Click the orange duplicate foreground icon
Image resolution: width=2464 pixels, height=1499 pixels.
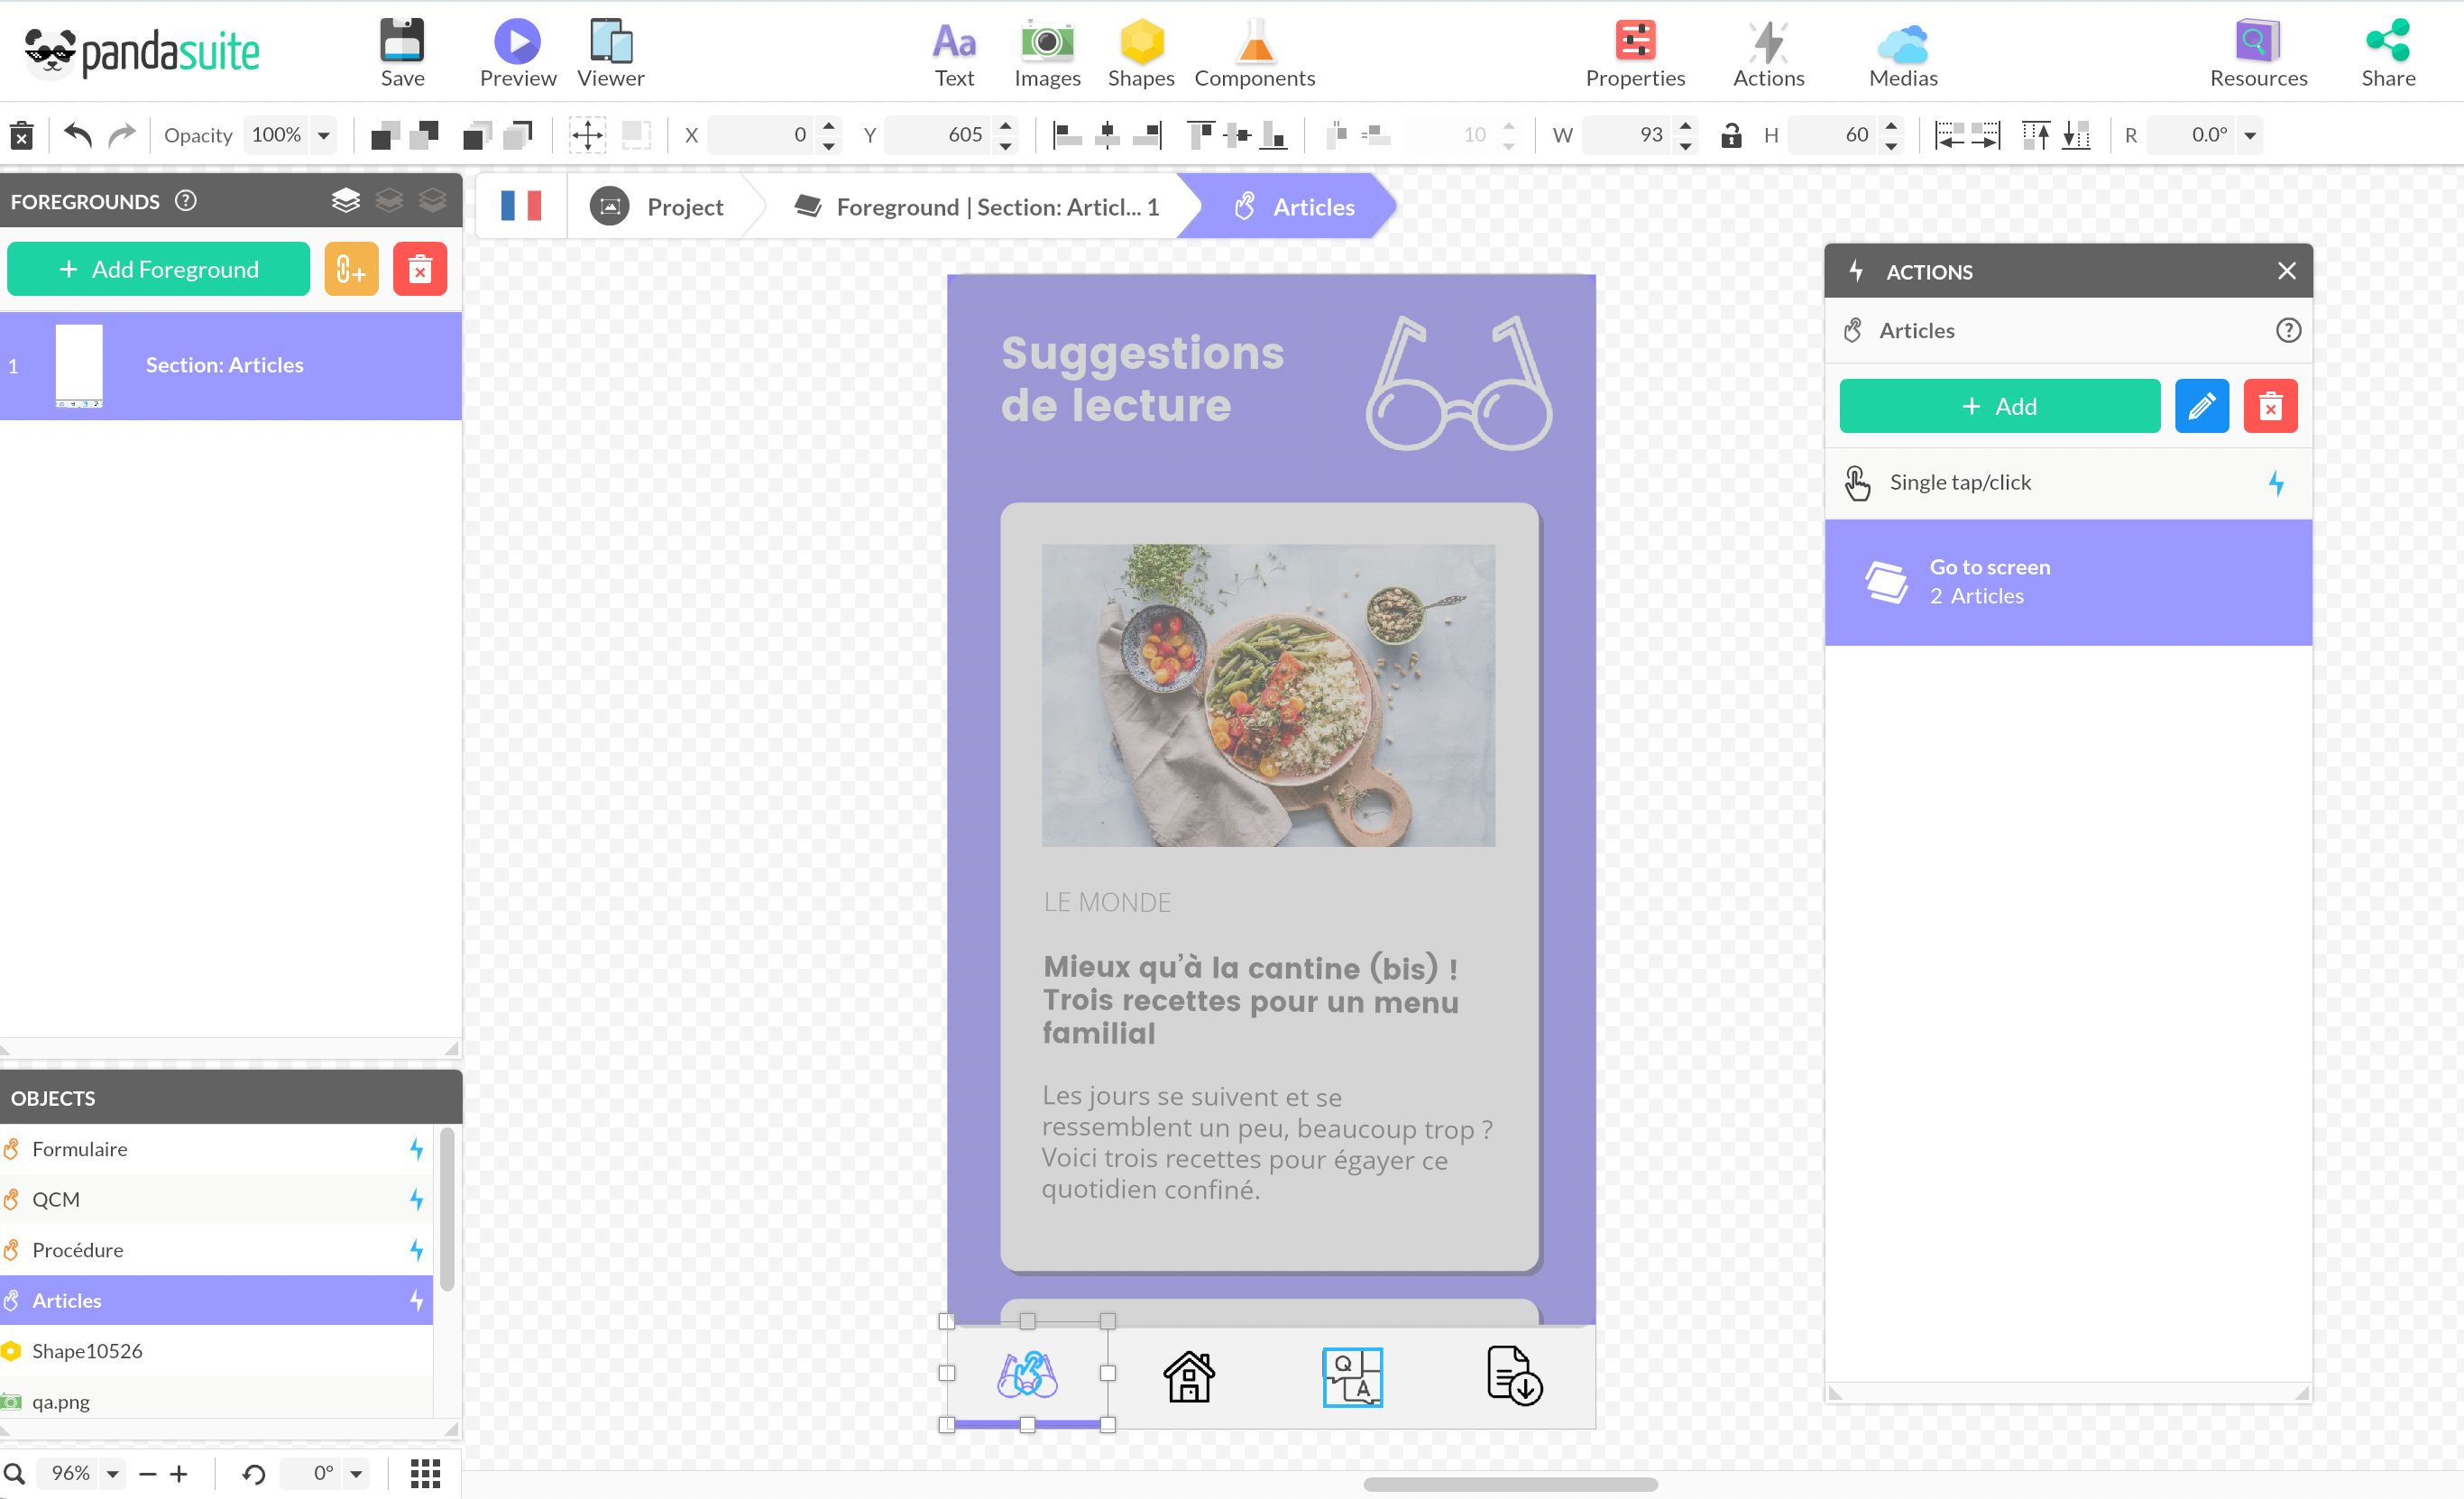click(x=351, y=270)
